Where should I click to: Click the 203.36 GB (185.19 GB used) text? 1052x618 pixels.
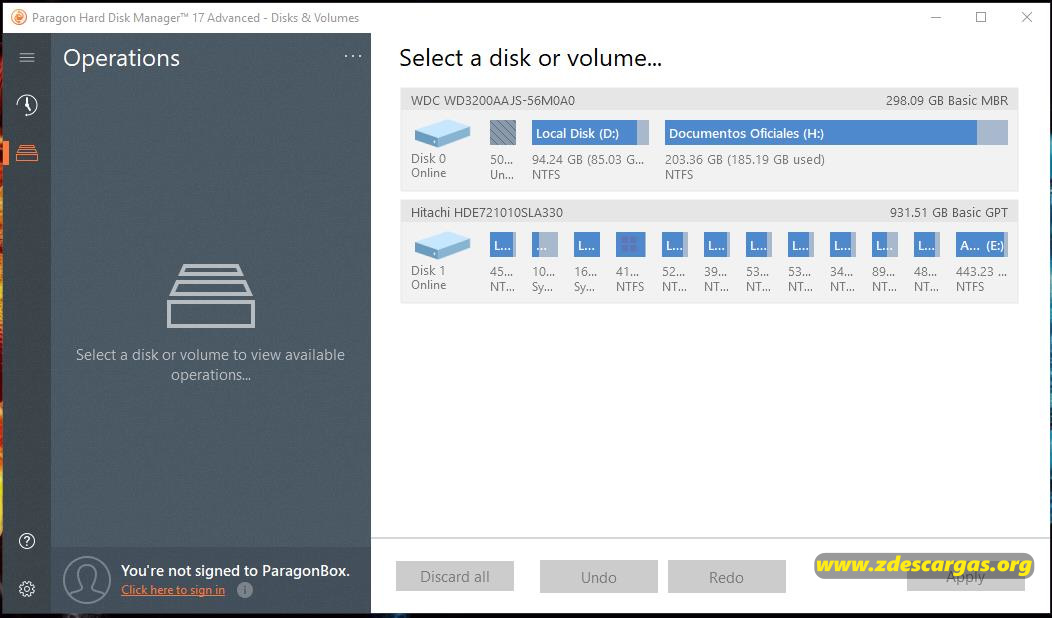point(745,160)
